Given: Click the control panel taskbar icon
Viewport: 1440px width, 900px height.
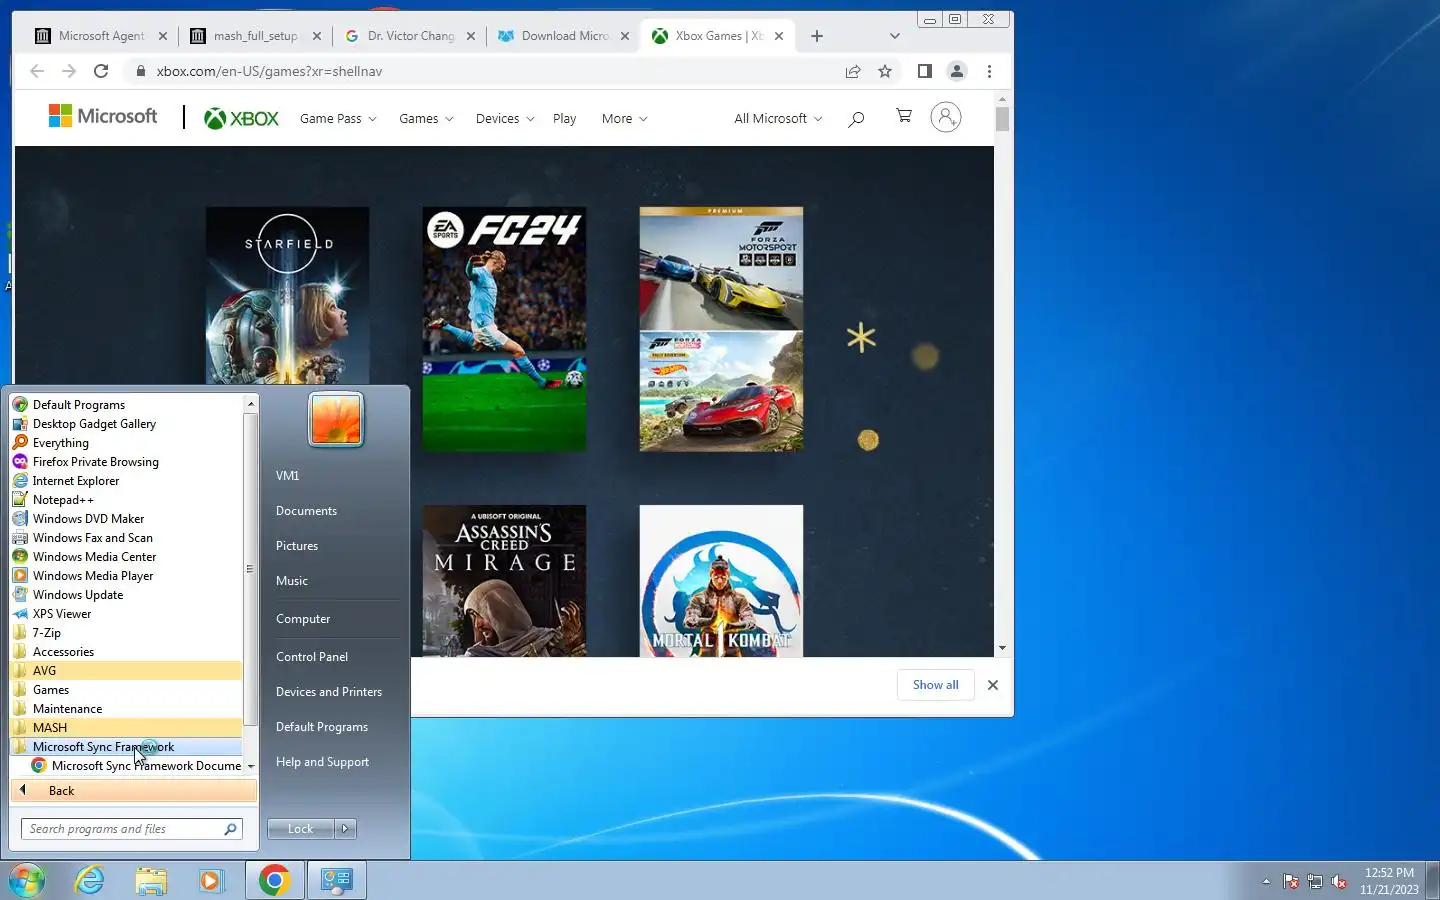Looking at the screenshot, I should (337, 880).
